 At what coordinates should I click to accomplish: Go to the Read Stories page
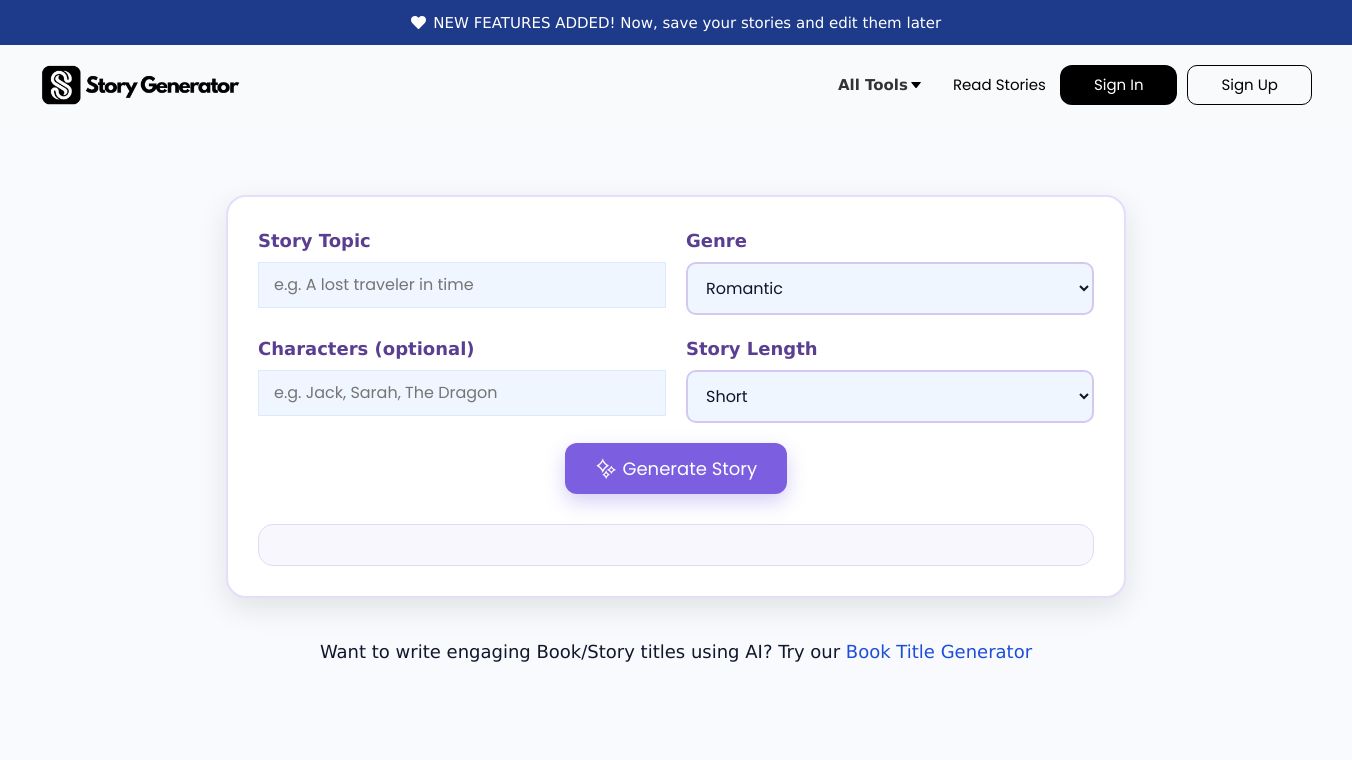point(998,85)
